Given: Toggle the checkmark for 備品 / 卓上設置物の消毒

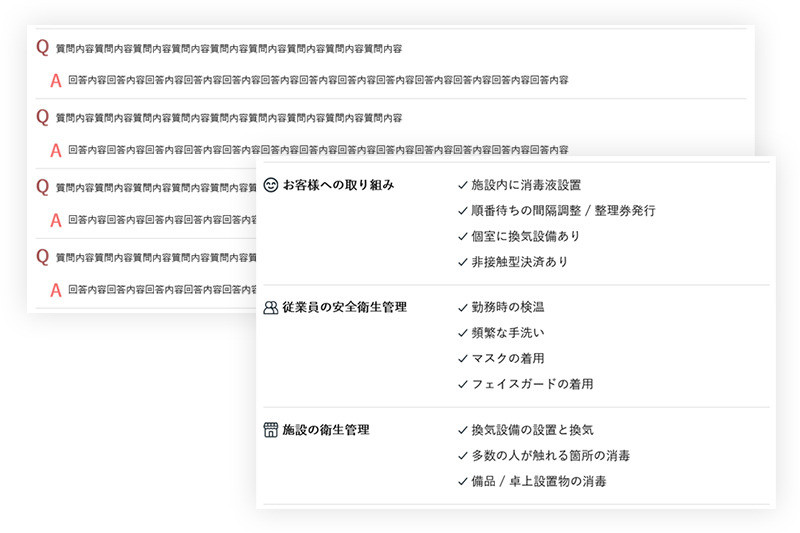Looking at the screenshot, I should 462,481.
